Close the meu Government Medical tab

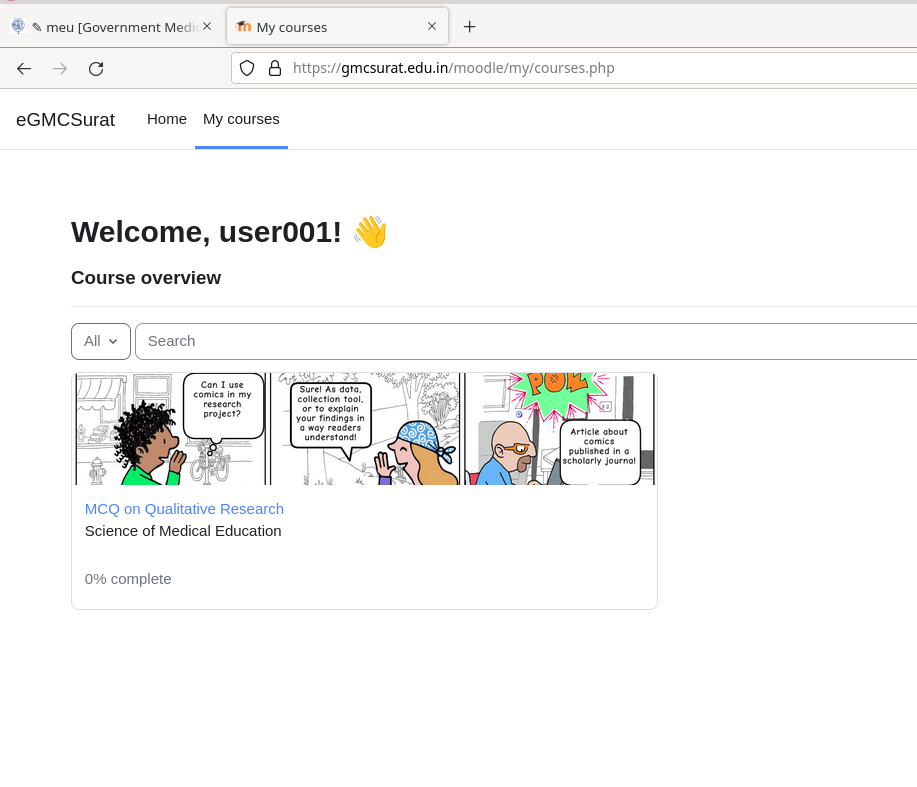coord(207,27)
